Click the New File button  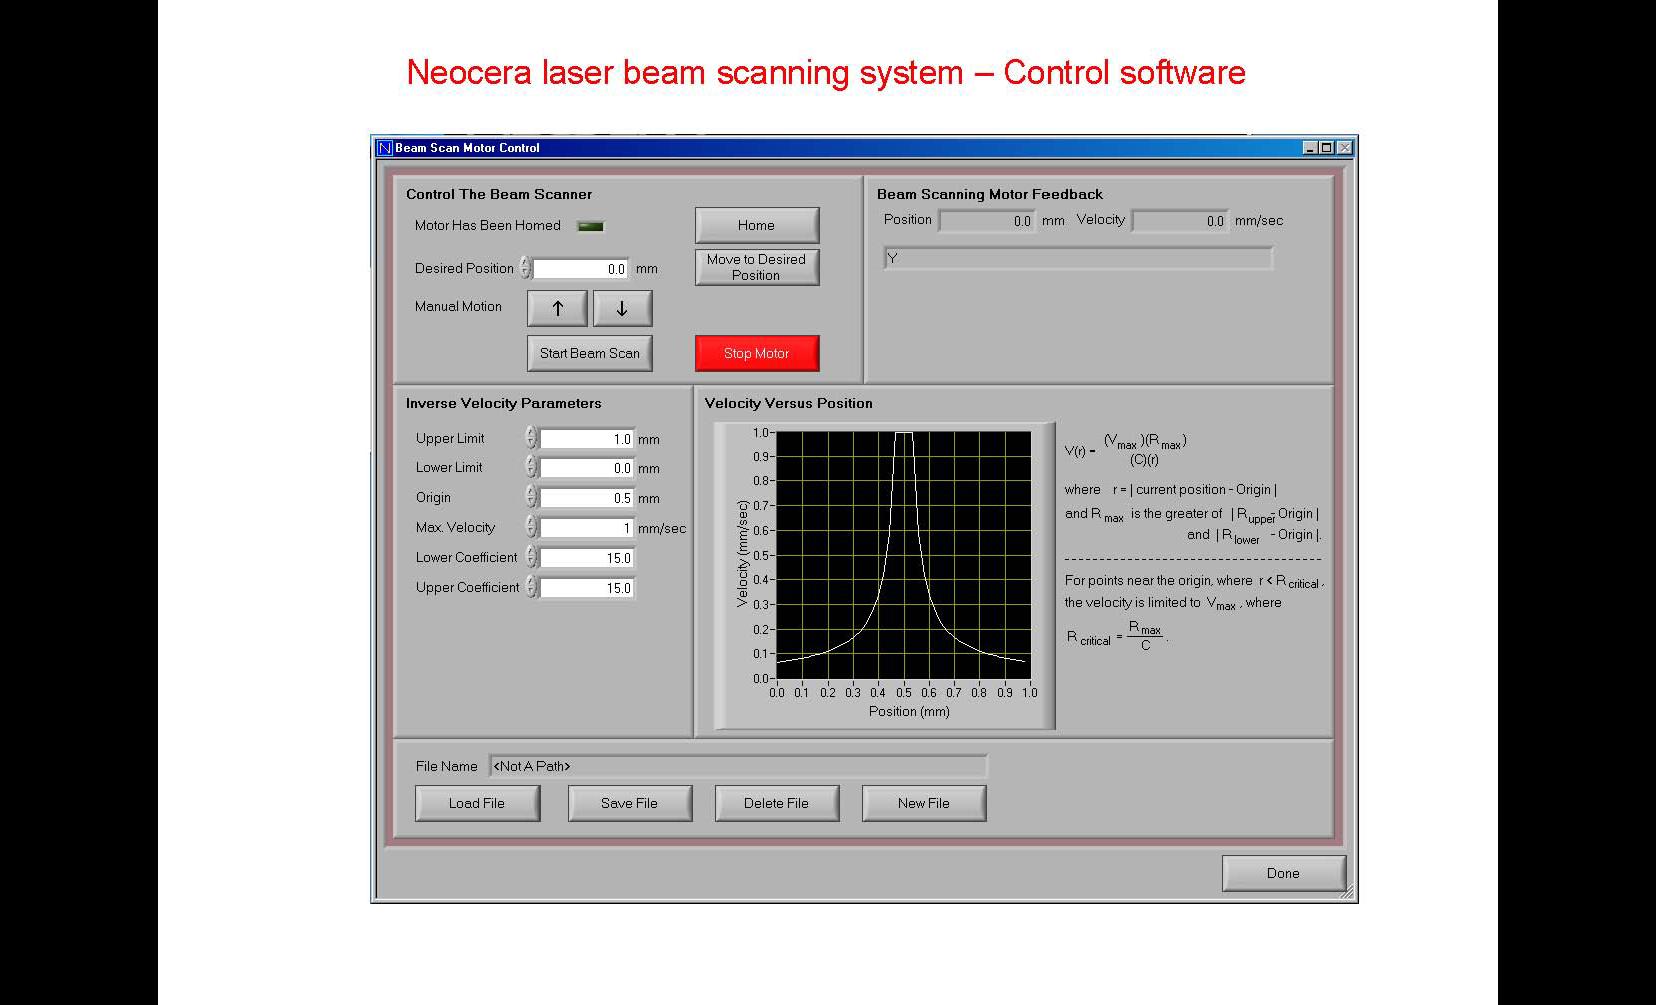pyautogui.click(x=924, y=803)
